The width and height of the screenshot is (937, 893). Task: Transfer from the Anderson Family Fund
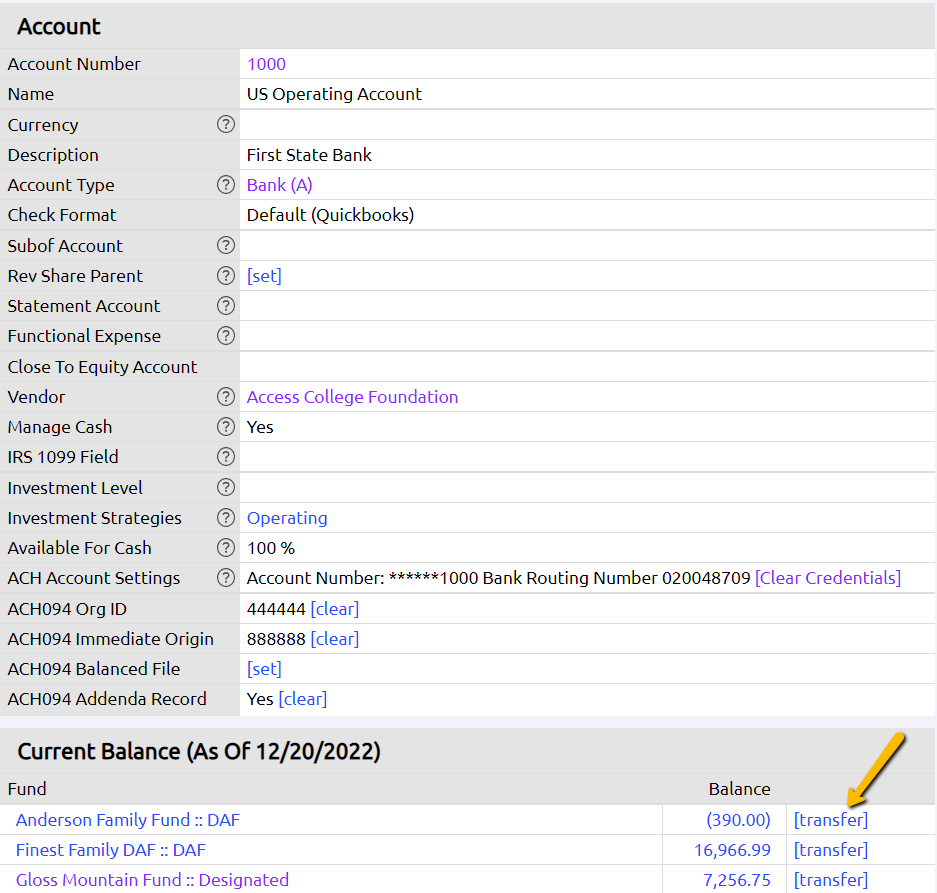(x=830, y=819)
